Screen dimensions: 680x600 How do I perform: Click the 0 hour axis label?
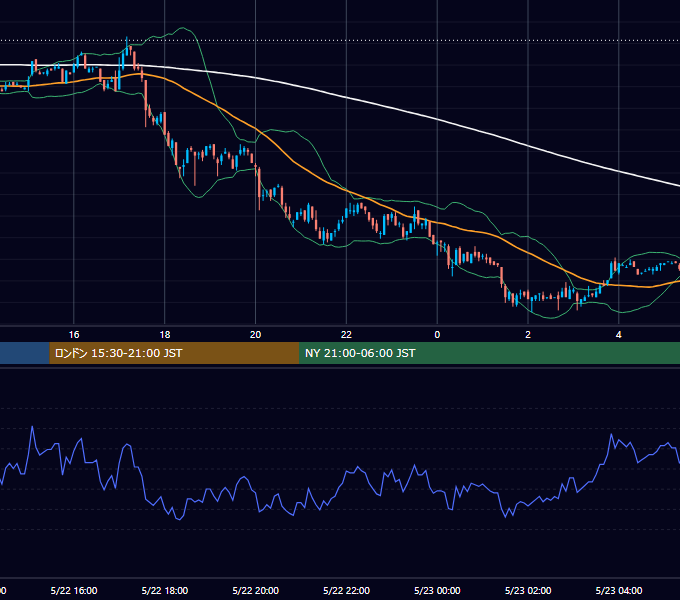point(437,335)
